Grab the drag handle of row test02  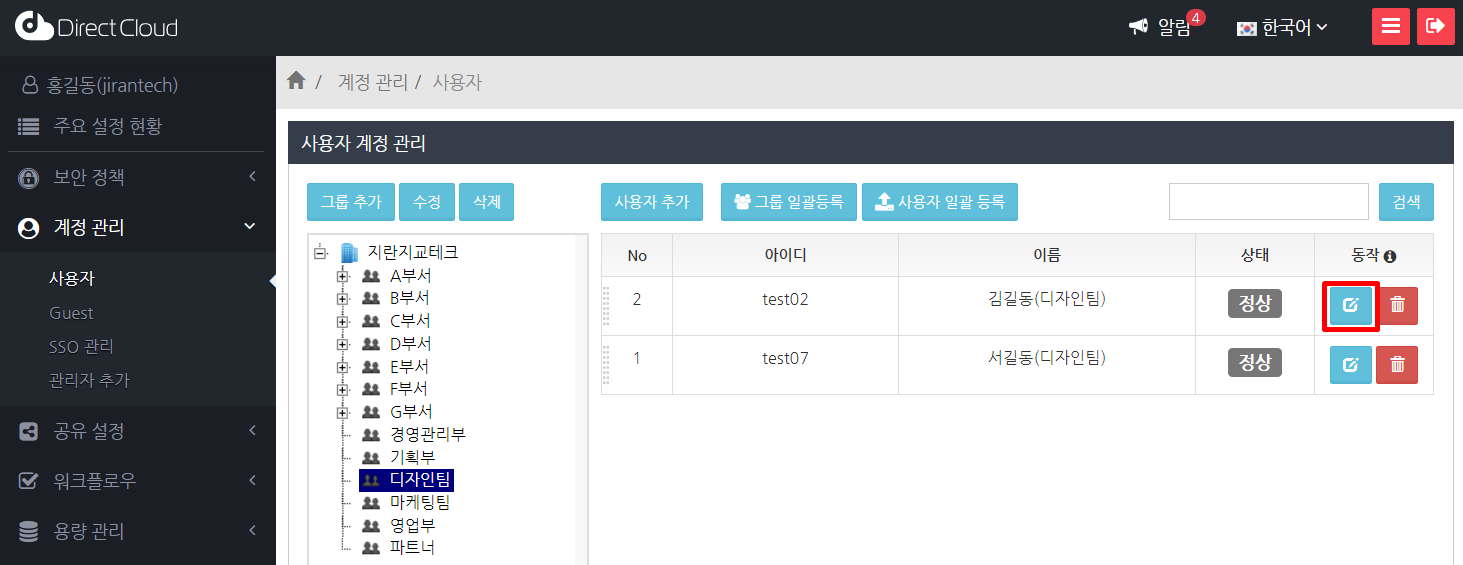coord(605,306)
